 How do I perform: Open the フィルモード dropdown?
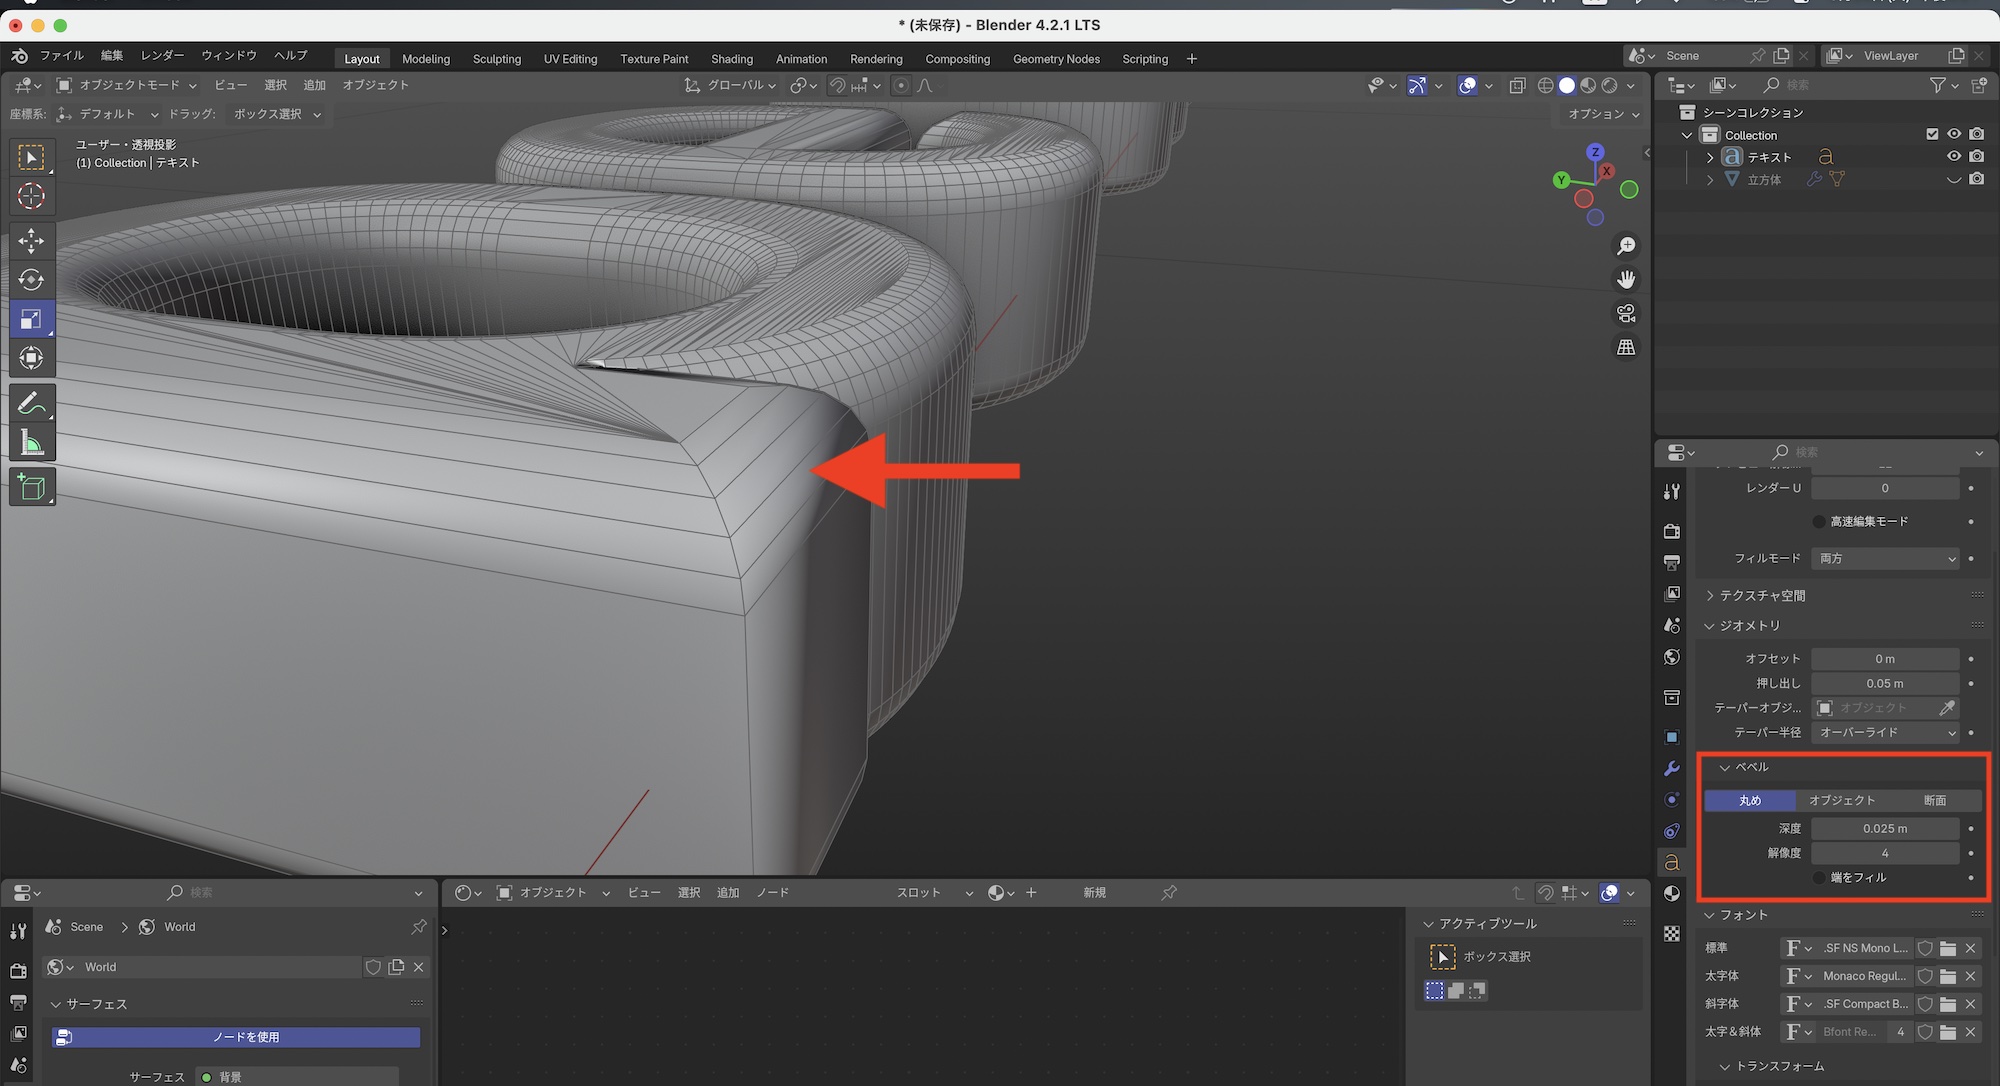(1886, 558)
